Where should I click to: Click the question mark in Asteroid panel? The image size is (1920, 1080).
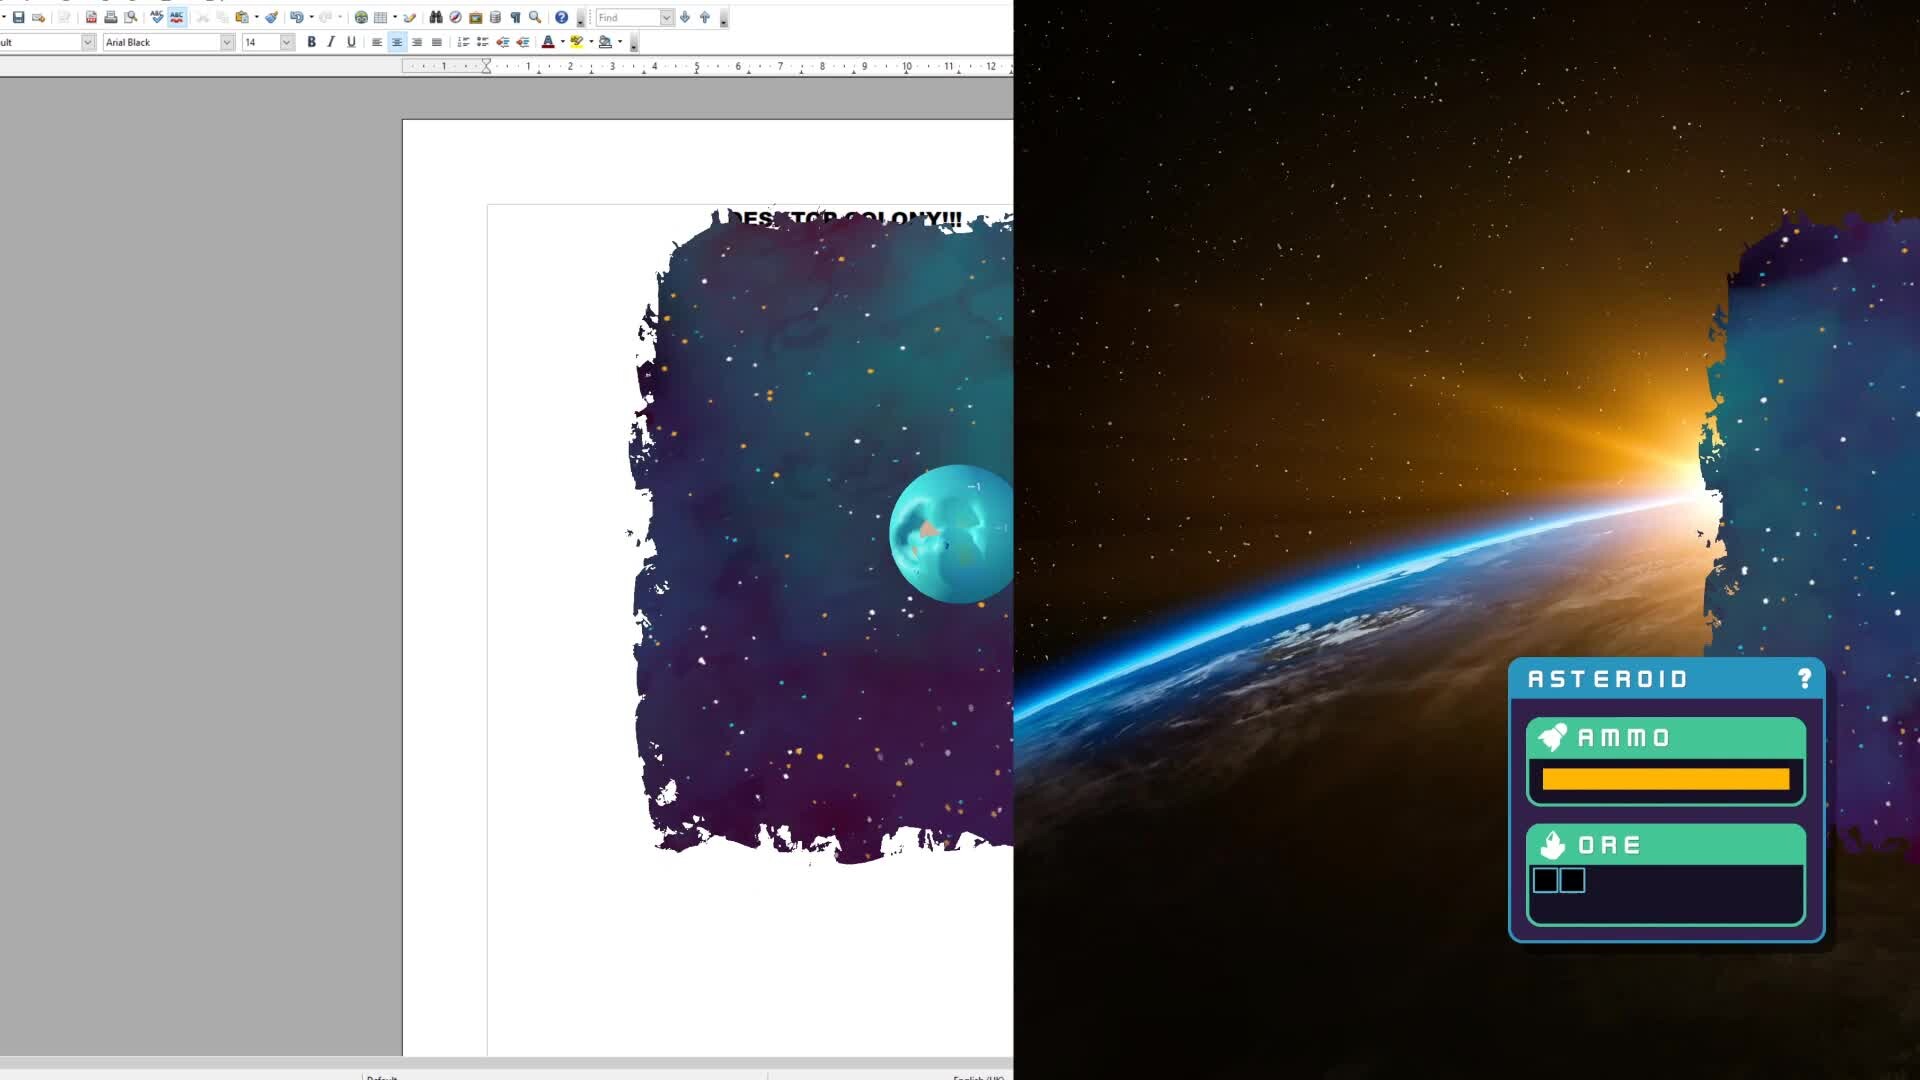click(x=1804, y=679)
